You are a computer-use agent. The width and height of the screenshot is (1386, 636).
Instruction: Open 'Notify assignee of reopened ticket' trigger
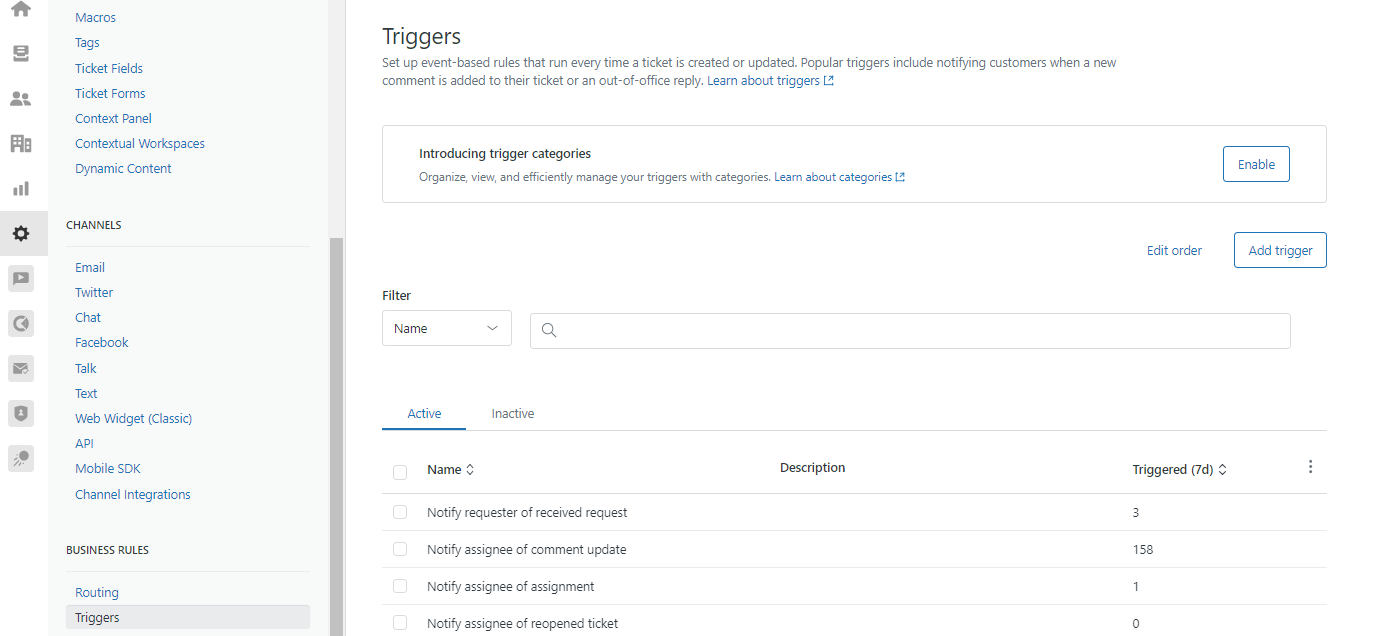tap(523, 623)
